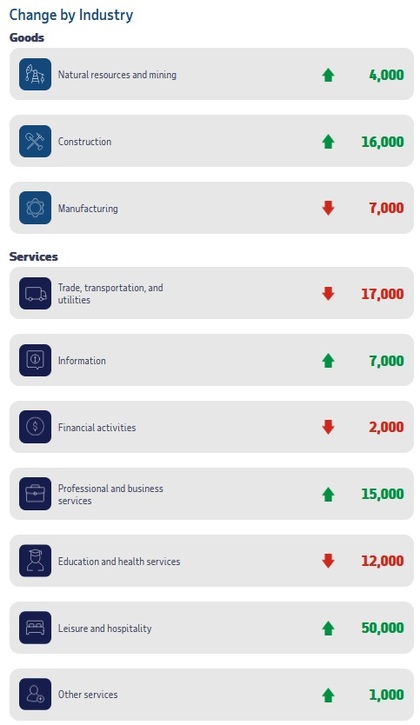Click the Natural resources and mining oil rig icon
The image size is (420, 725).
35,74
